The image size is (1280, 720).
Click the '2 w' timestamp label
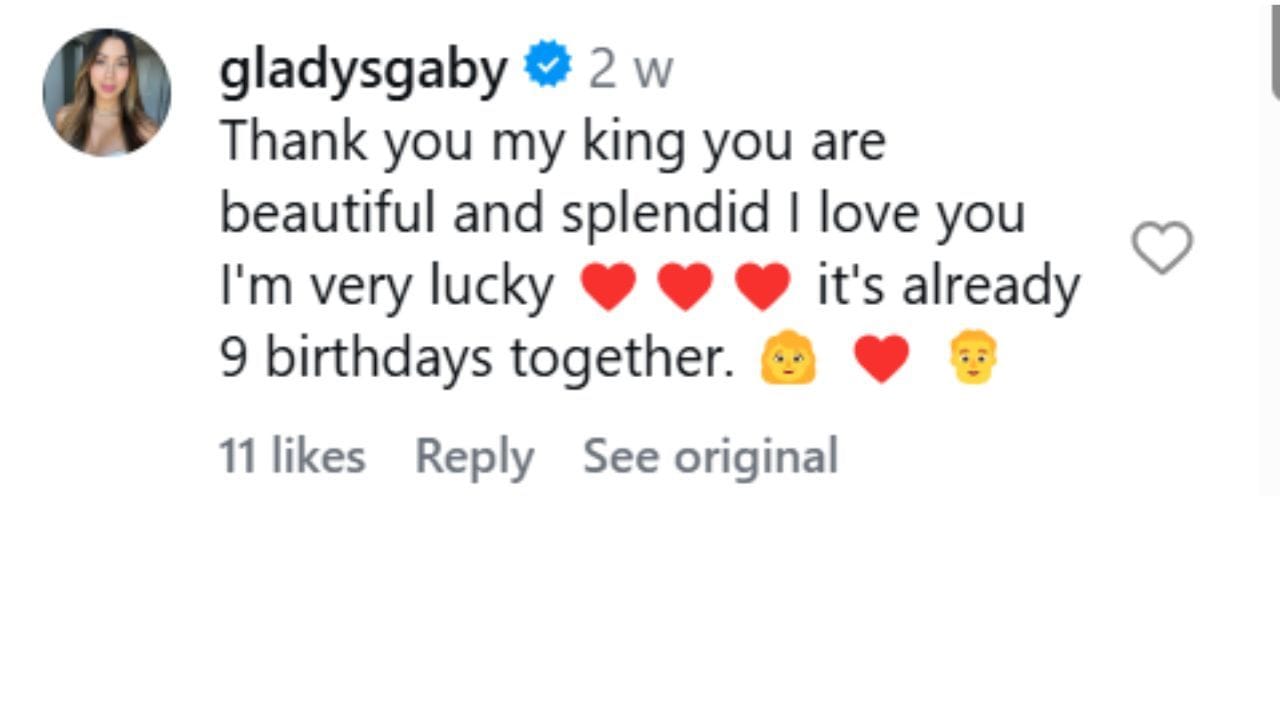pyautogui.click(x=632, y=68)
